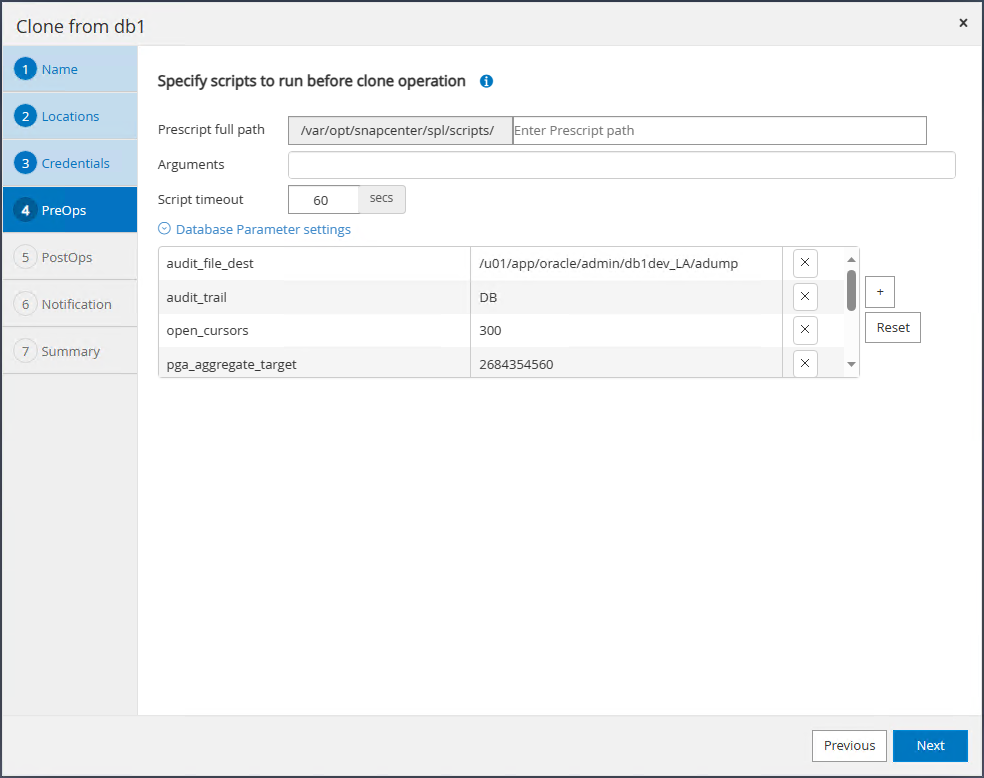The height and width of the screenshot is (778, 984).
Task: Focus the Arguments text field
Action: (x=621, y=165)
